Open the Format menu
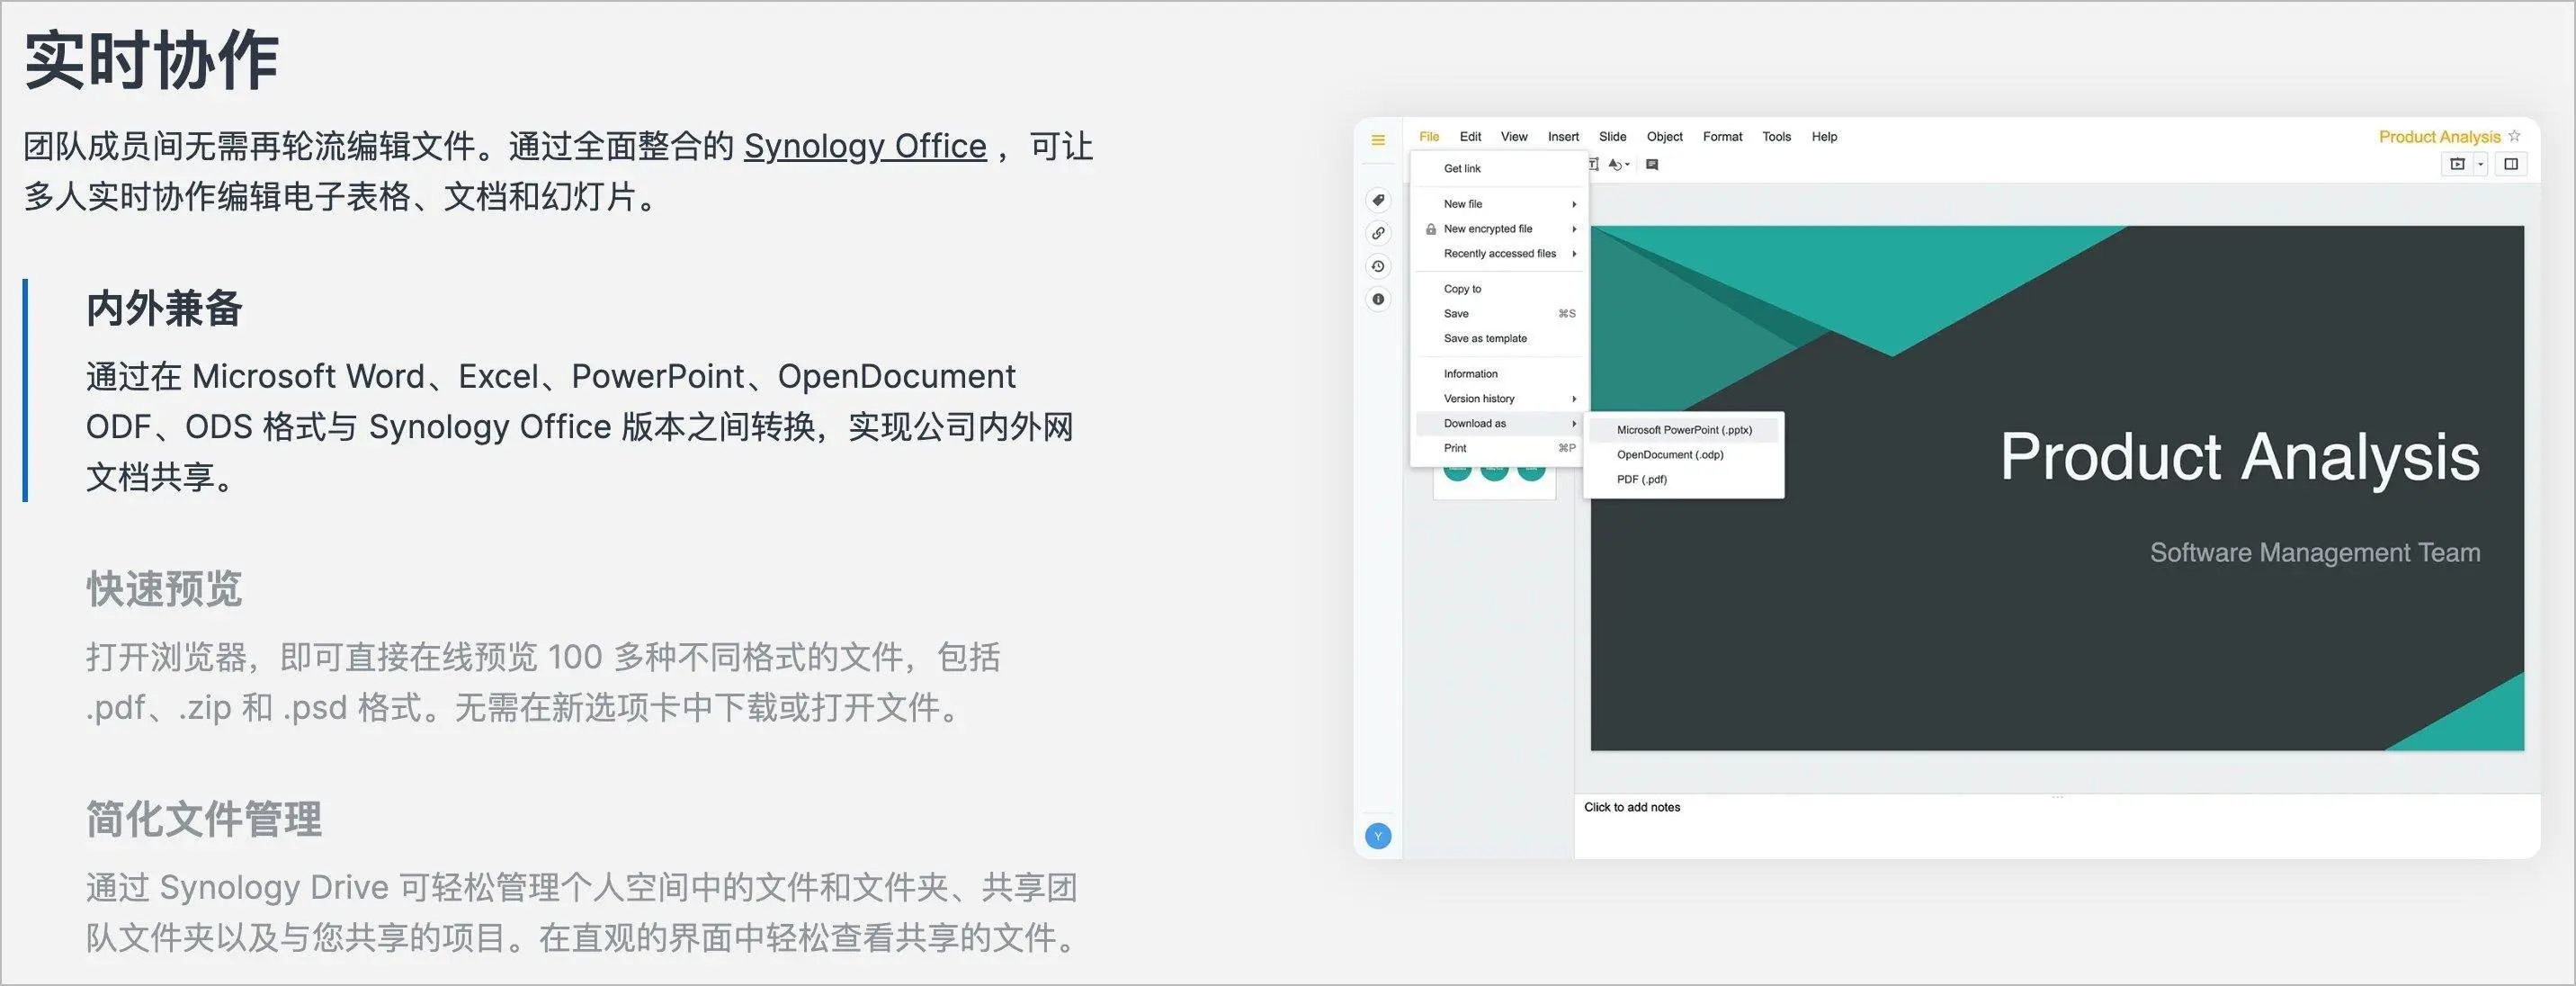Viewport: 2576px width, 986px height. [1722, 137]
